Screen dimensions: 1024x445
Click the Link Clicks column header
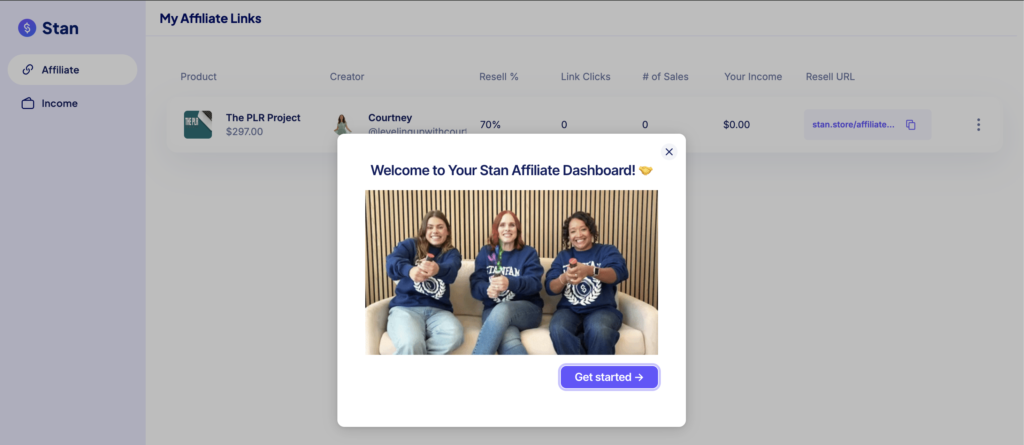[585, 77]
